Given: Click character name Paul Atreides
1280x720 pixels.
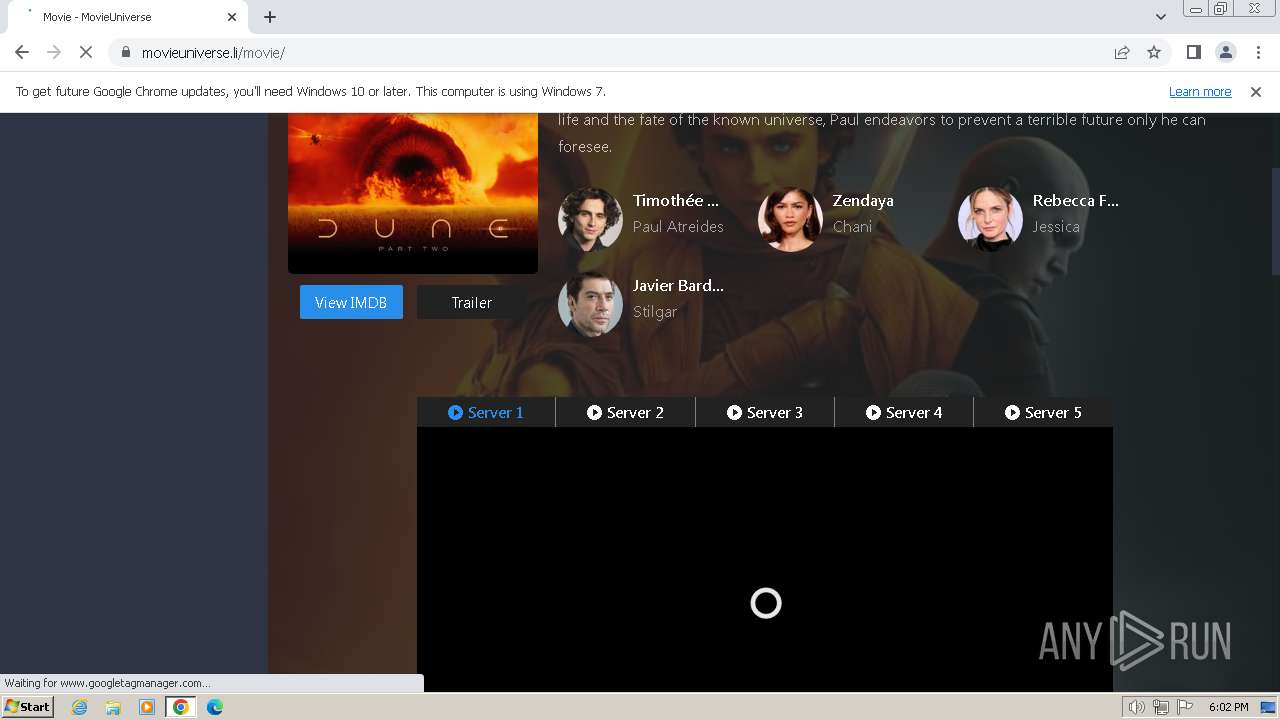Looking at the screenshot, I should tap(678, 227).
